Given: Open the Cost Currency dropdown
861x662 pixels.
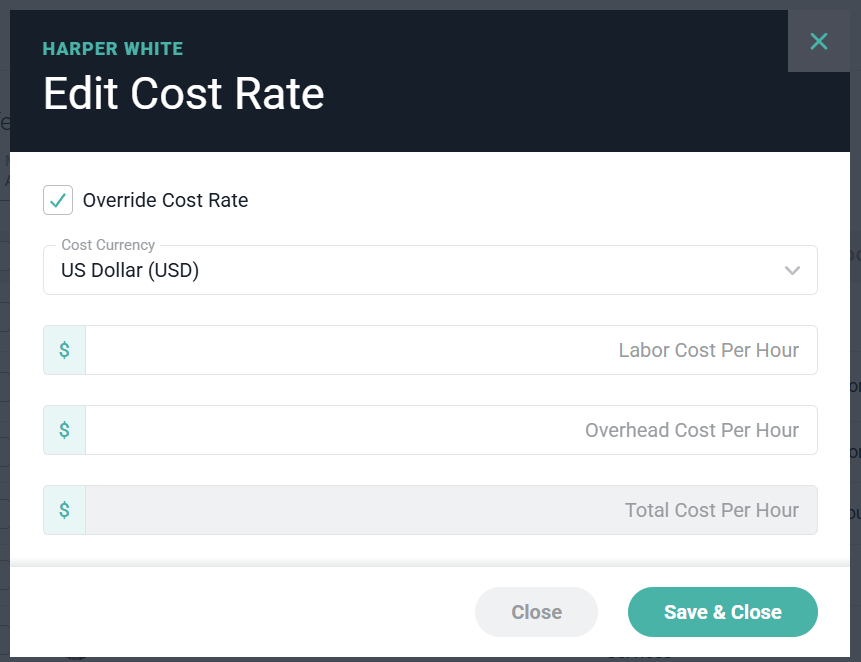Looking at the screenshot, I should [430, 270].
